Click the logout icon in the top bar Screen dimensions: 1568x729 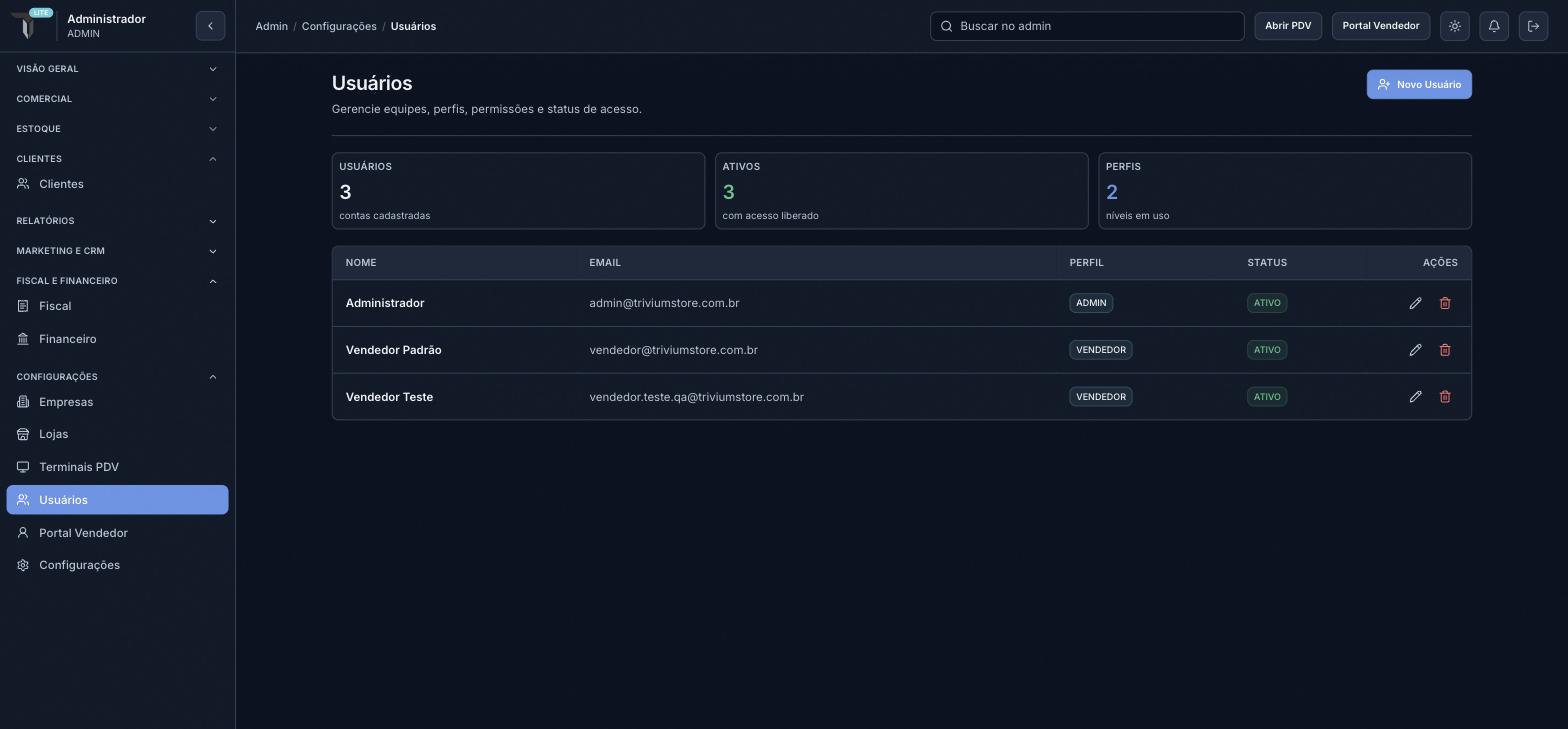(1533, 26)
